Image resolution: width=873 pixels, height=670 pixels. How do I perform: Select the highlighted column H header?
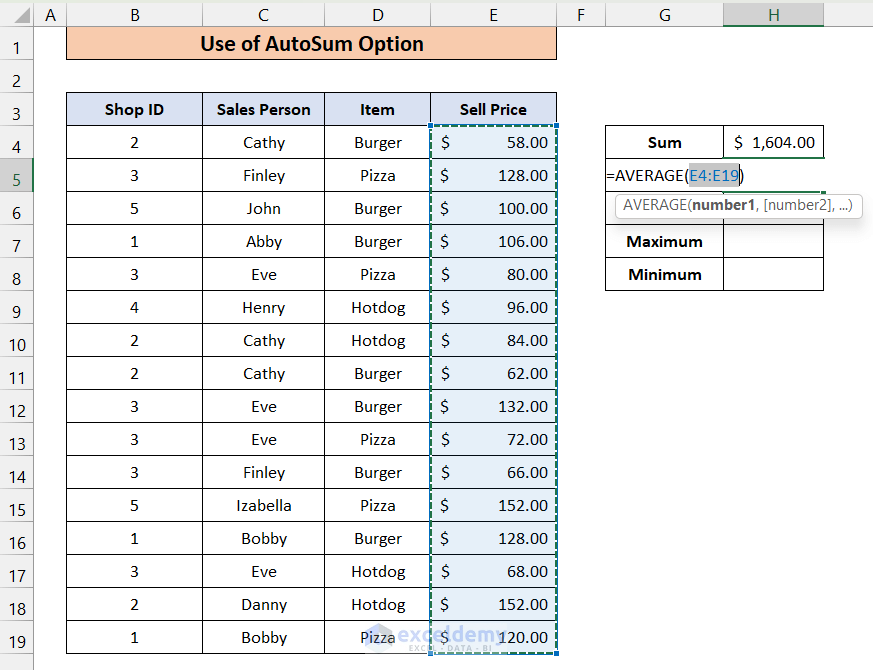[x=773, y=14]
